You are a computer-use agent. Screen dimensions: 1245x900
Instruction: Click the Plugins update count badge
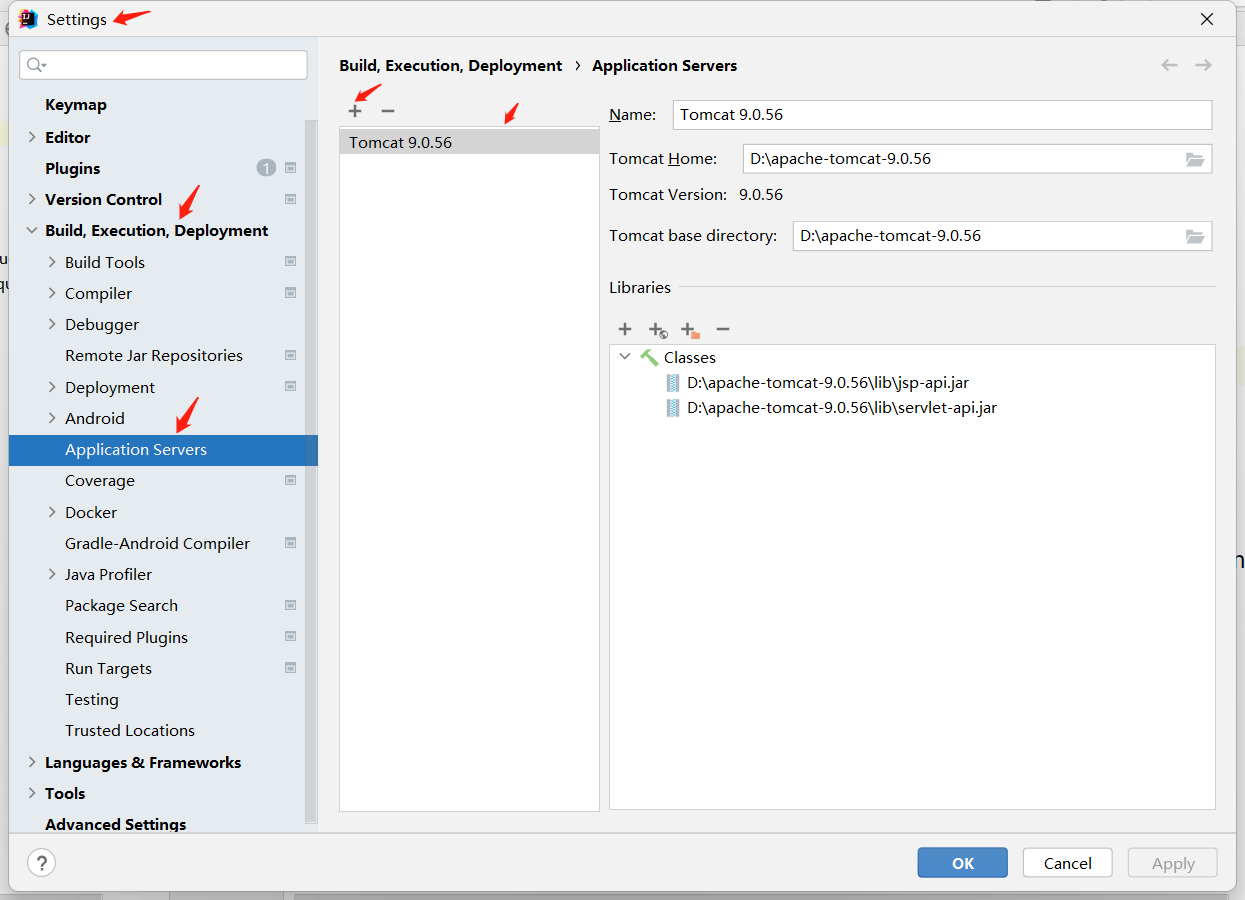point(266,168)
